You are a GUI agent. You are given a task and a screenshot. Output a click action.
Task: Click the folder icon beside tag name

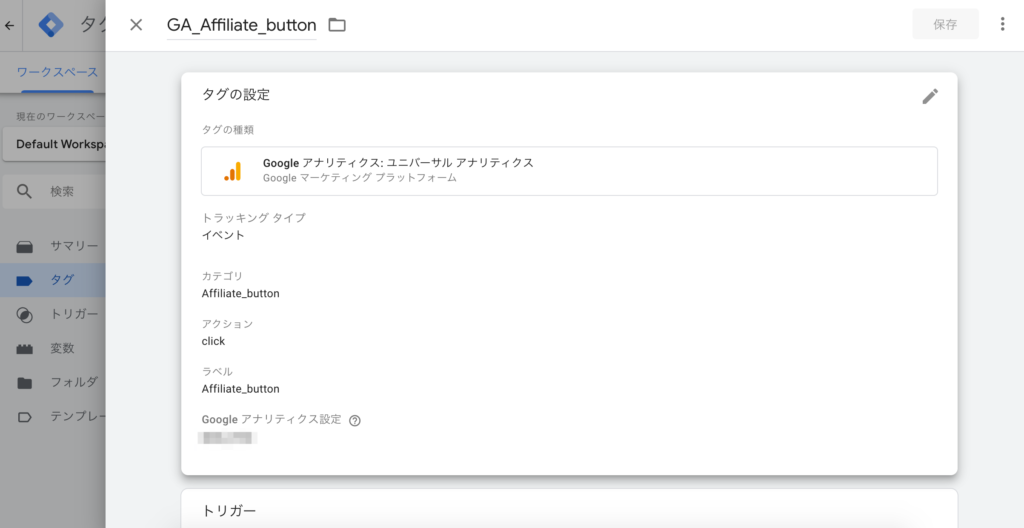tap(337, 25)
